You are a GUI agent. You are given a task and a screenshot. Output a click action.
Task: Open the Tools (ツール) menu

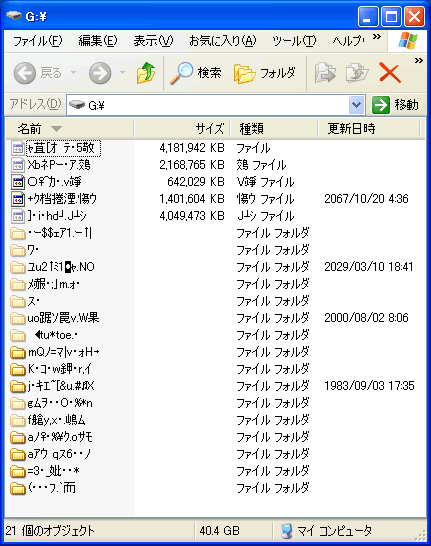(x=294, y=41)
